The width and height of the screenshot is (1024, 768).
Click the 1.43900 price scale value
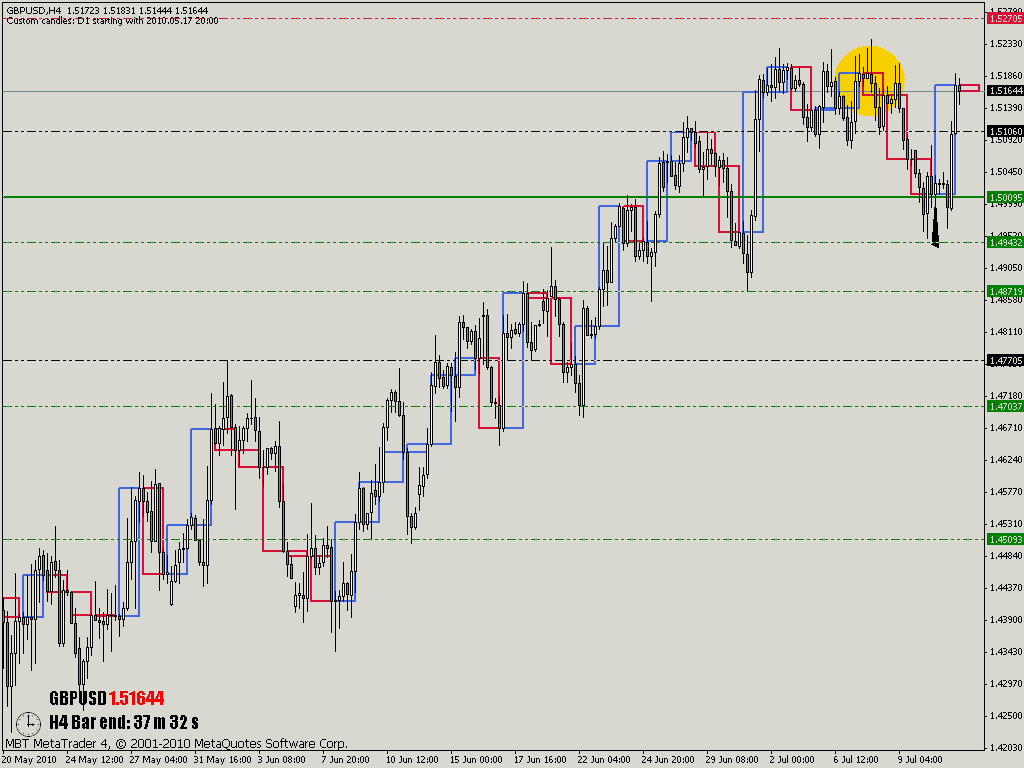point(1006,620)
